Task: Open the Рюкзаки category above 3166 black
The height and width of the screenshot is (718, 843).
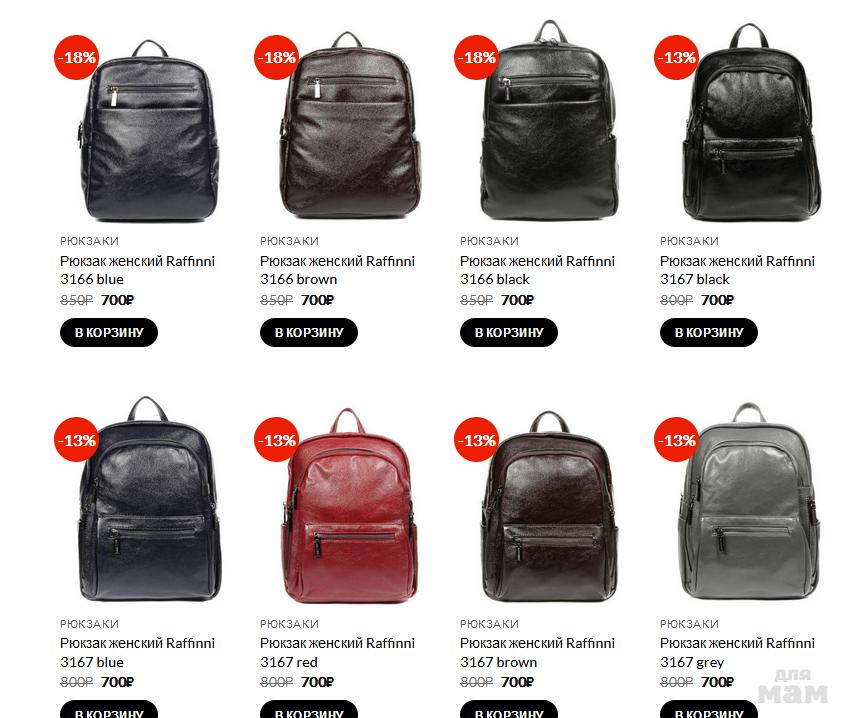Action: [489, 241]
